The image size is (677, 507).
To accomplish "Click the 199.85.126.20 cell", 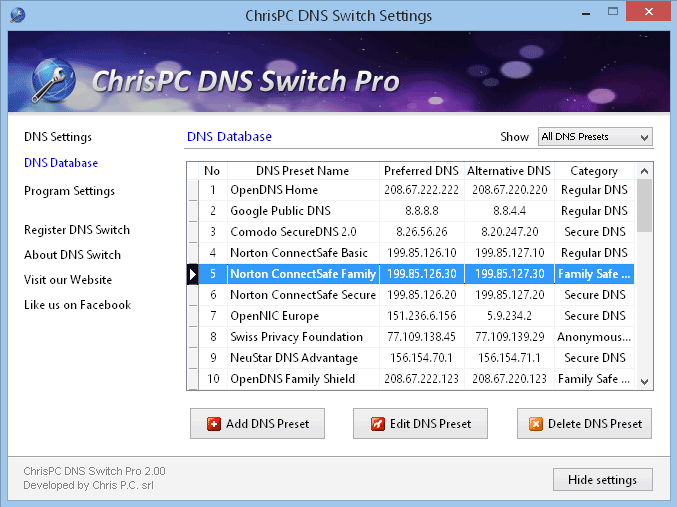I will point(422,295).
